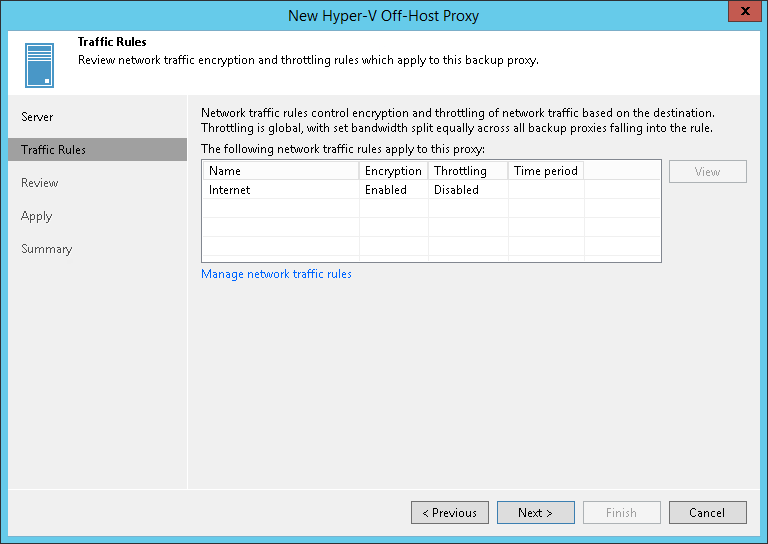Close the New Hyper-V Off-Host Proxy dialog
This screenshot has width=768, height=544.
tap(741, 14)
